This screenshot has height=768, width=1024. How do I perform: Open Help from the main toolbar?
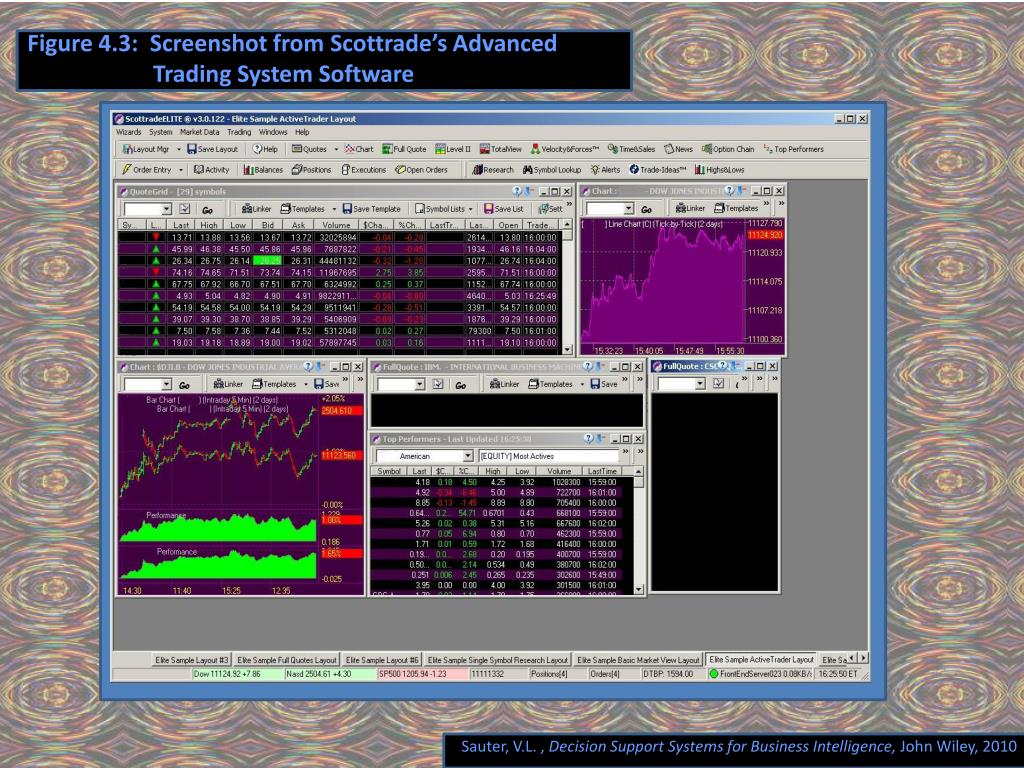click(265, 149)
